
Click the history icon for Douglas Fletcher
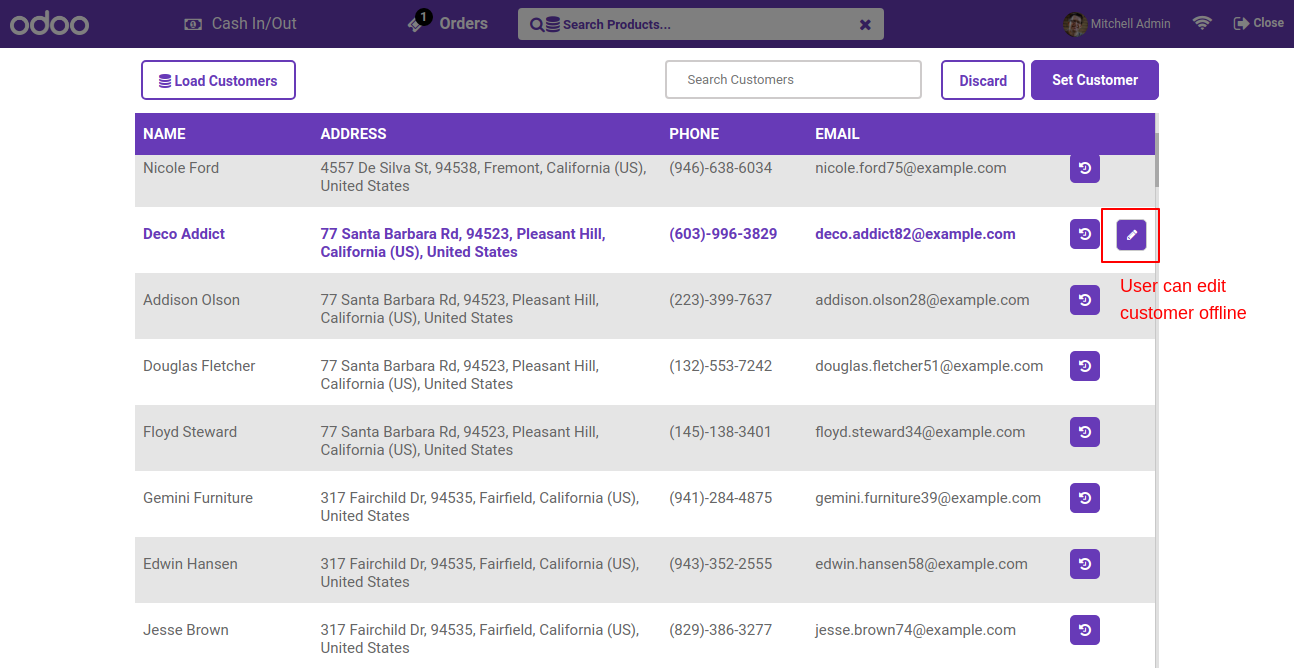pos(1085,366)
